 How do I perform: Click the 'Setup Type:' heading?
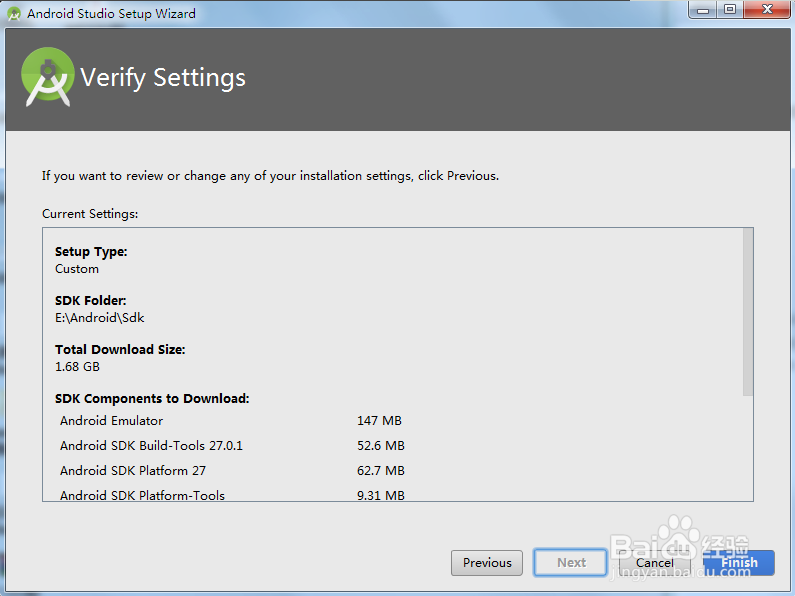(x=91, y=252)
